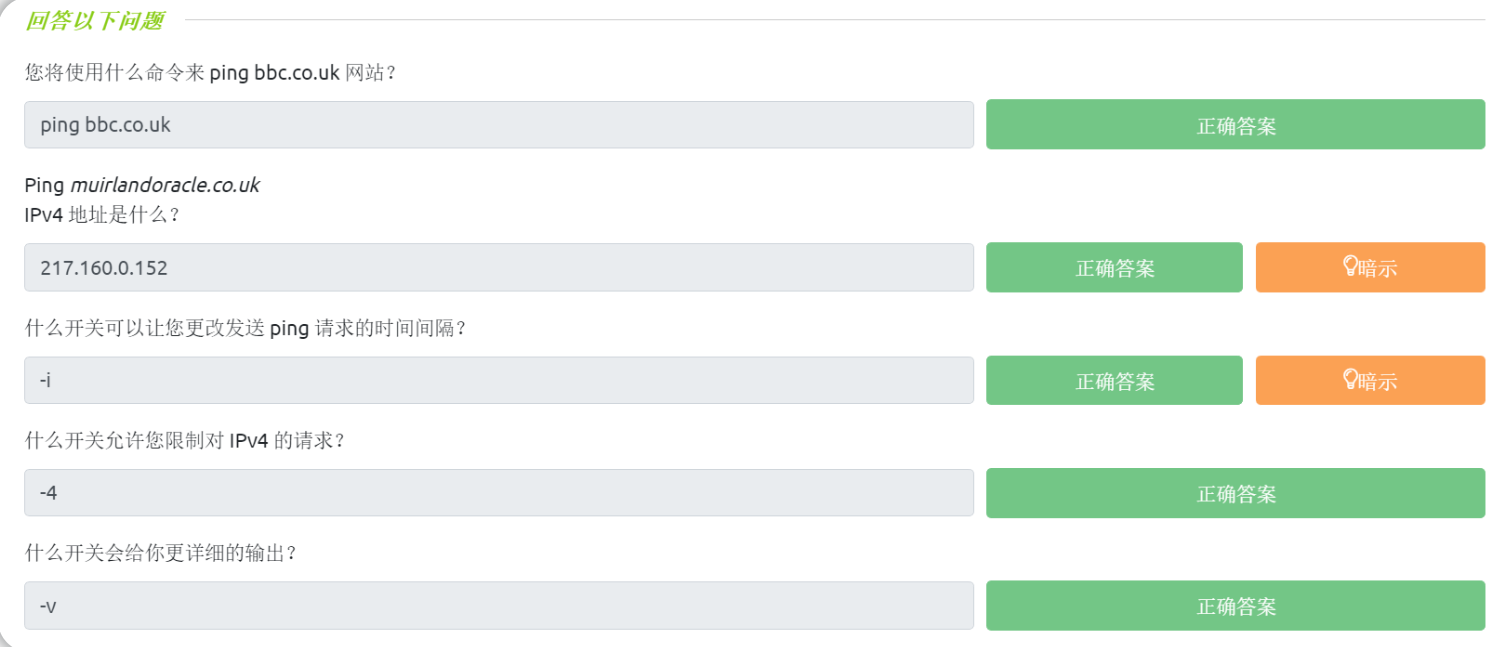This screenshot has width=1498, height=647.
Task: Focus the field containing ping bbc.co.uk
Action: pyautogui.click(x=499, y=125)
